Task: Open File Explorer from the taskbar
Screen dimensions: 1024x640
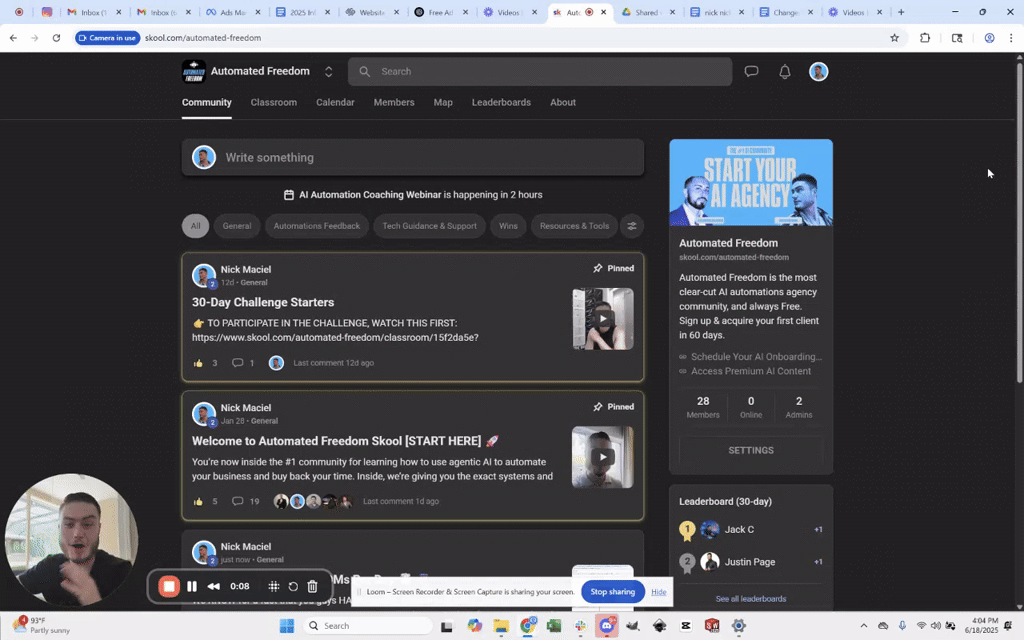Action: tap(501, 626)
